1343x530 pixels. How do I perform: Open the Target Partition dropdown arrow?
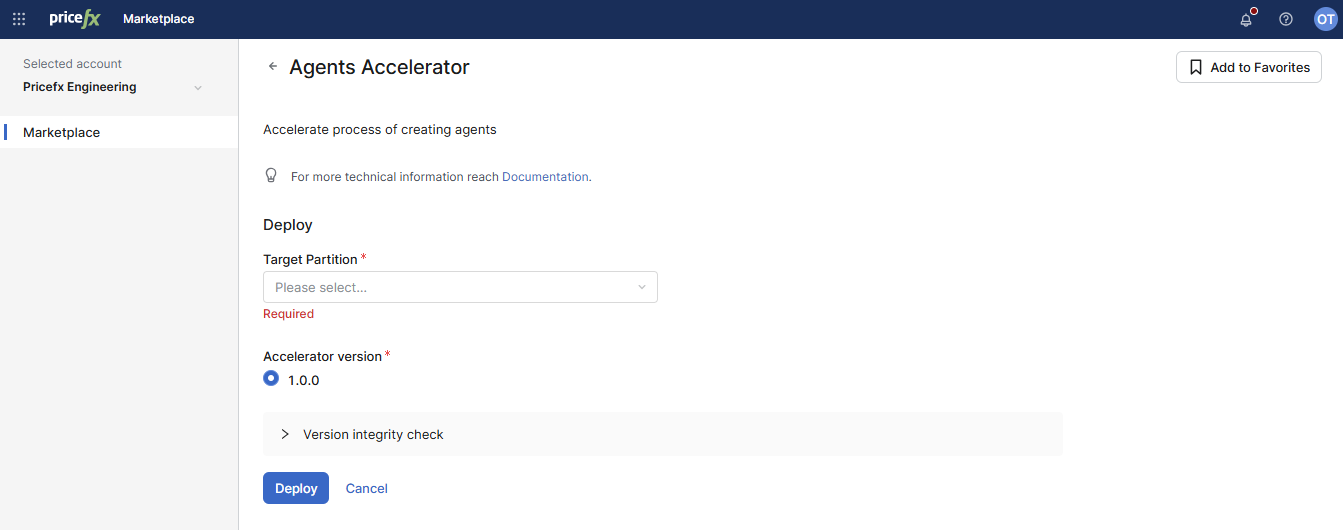642,287
